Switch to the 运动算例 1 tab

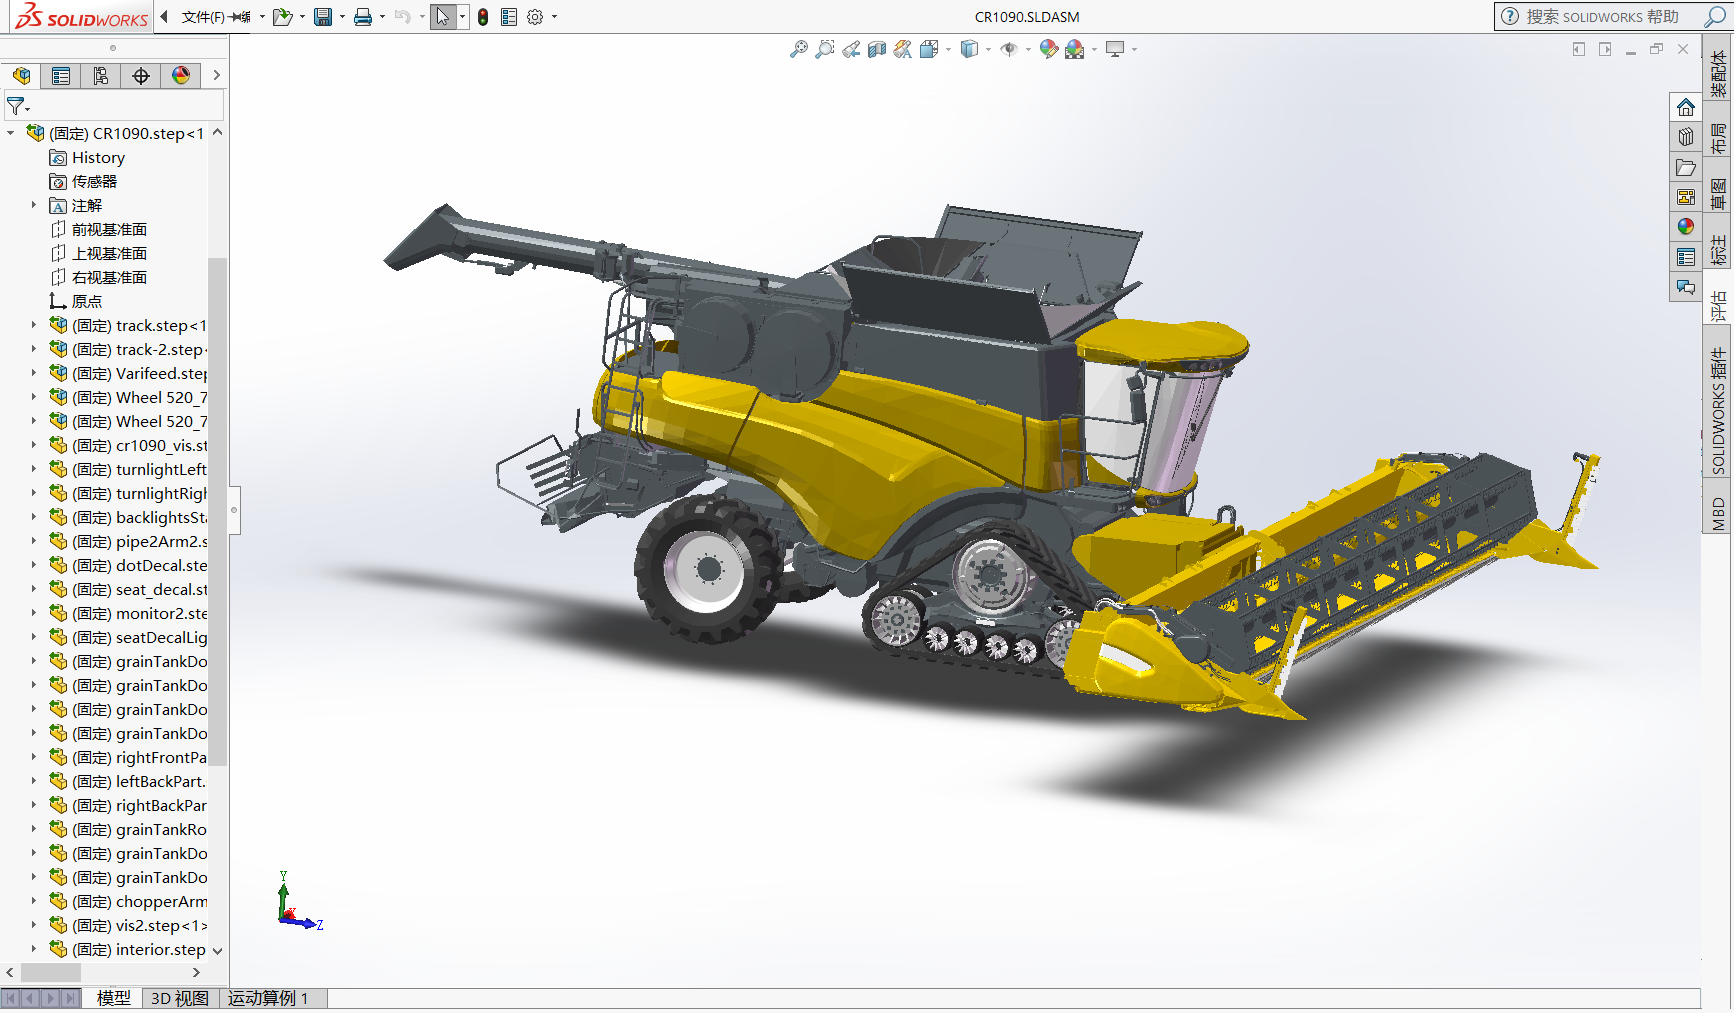tap(268, 998)
